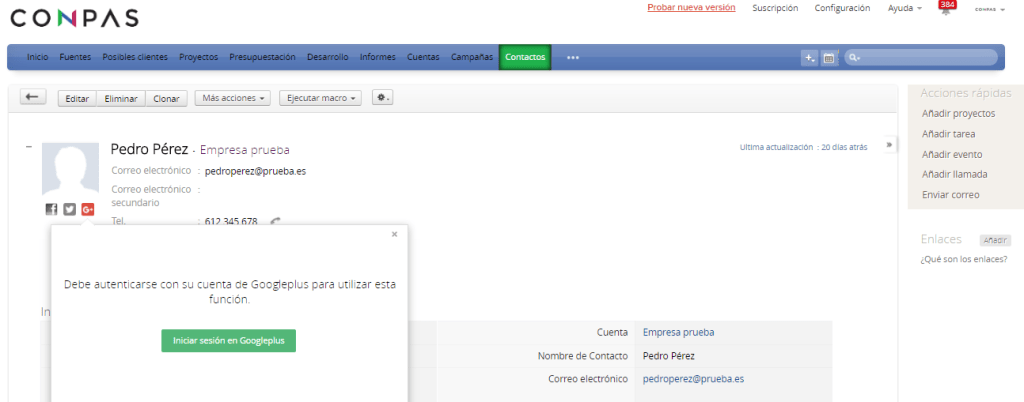Screen dimensions: 1024x402
Task: Click the Ultima actualización timestamp text
Action: 803,147
